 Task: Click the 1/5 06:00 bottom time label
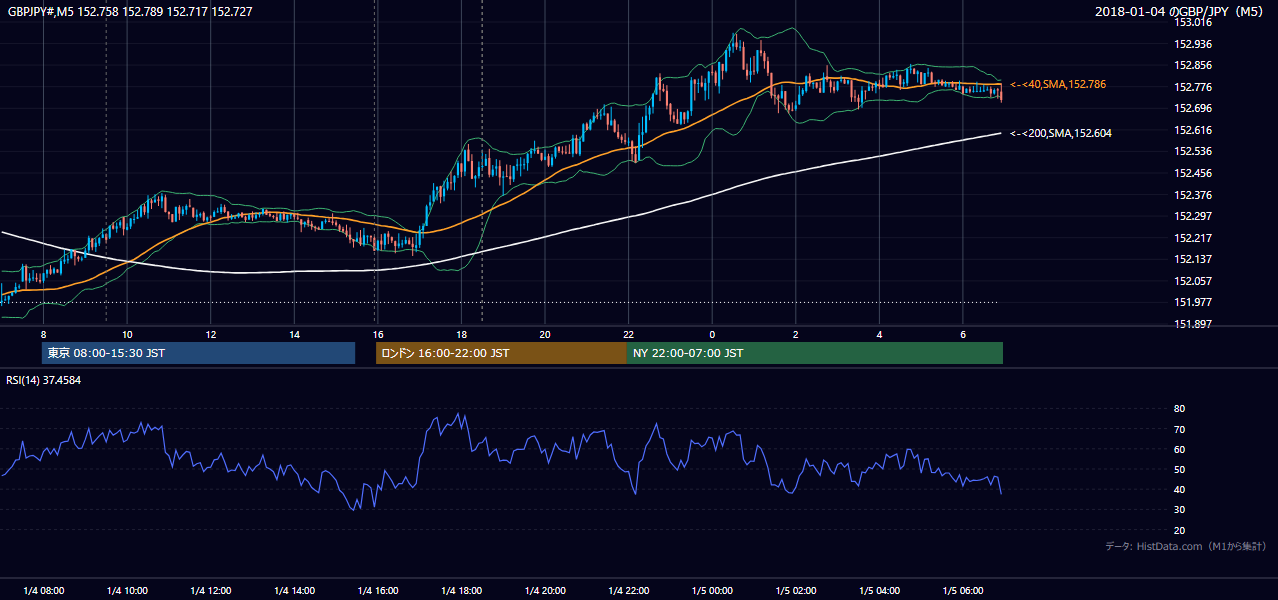pos(962,591)
